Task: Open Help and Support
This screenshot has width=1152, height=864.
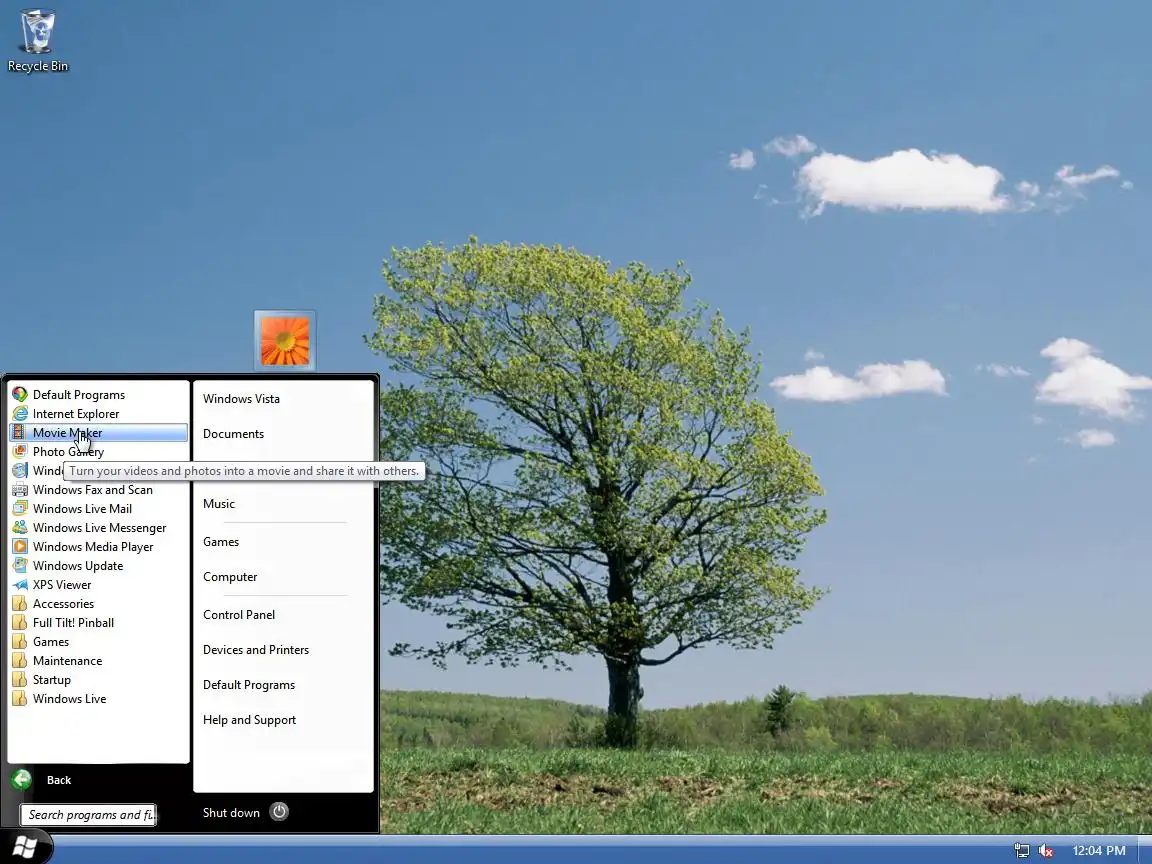Action: [x=249, y=720]
